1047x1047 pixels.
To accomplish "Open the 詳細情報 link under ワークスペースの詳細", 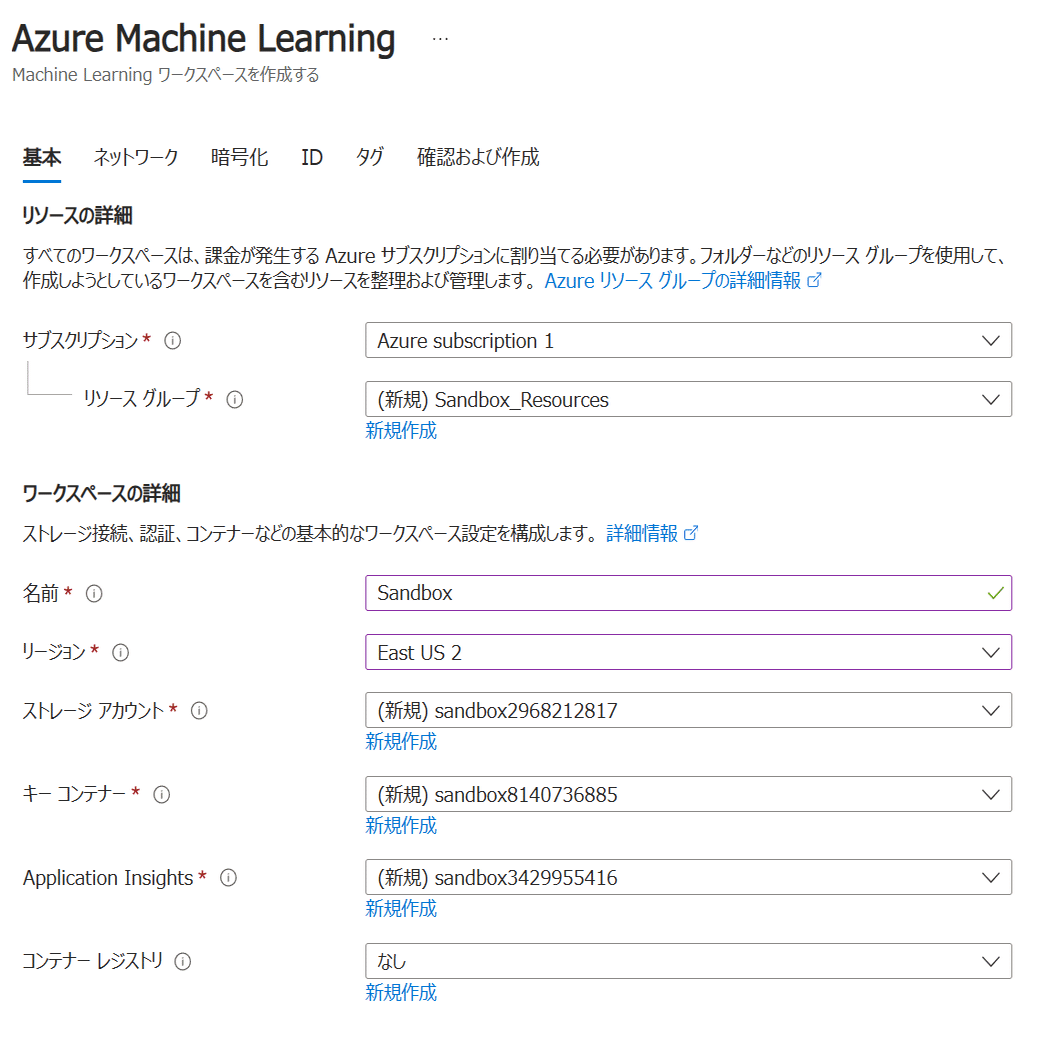I will coord(642,533).
